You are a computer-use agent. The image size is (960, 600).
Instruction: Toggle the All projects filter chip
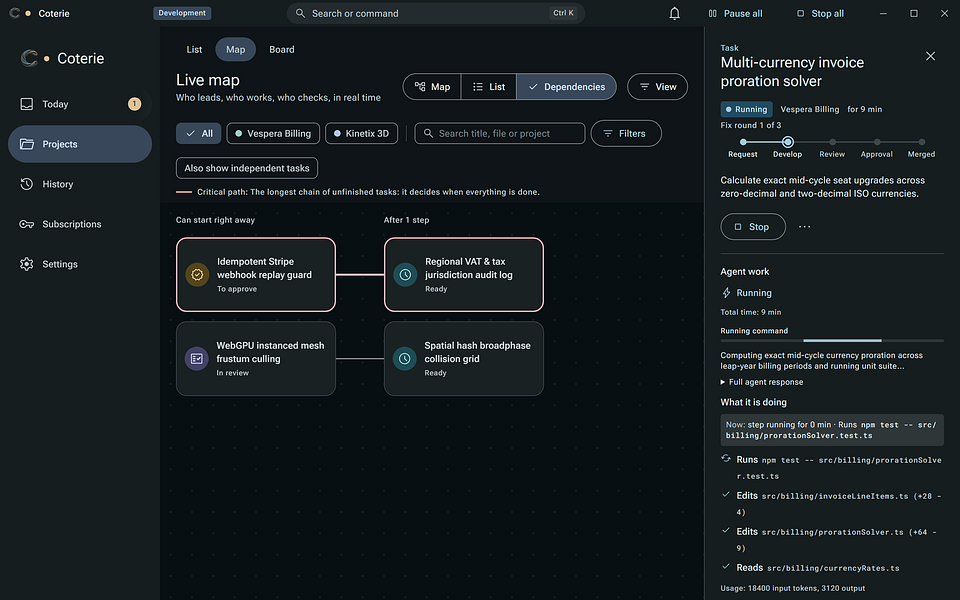198,133
